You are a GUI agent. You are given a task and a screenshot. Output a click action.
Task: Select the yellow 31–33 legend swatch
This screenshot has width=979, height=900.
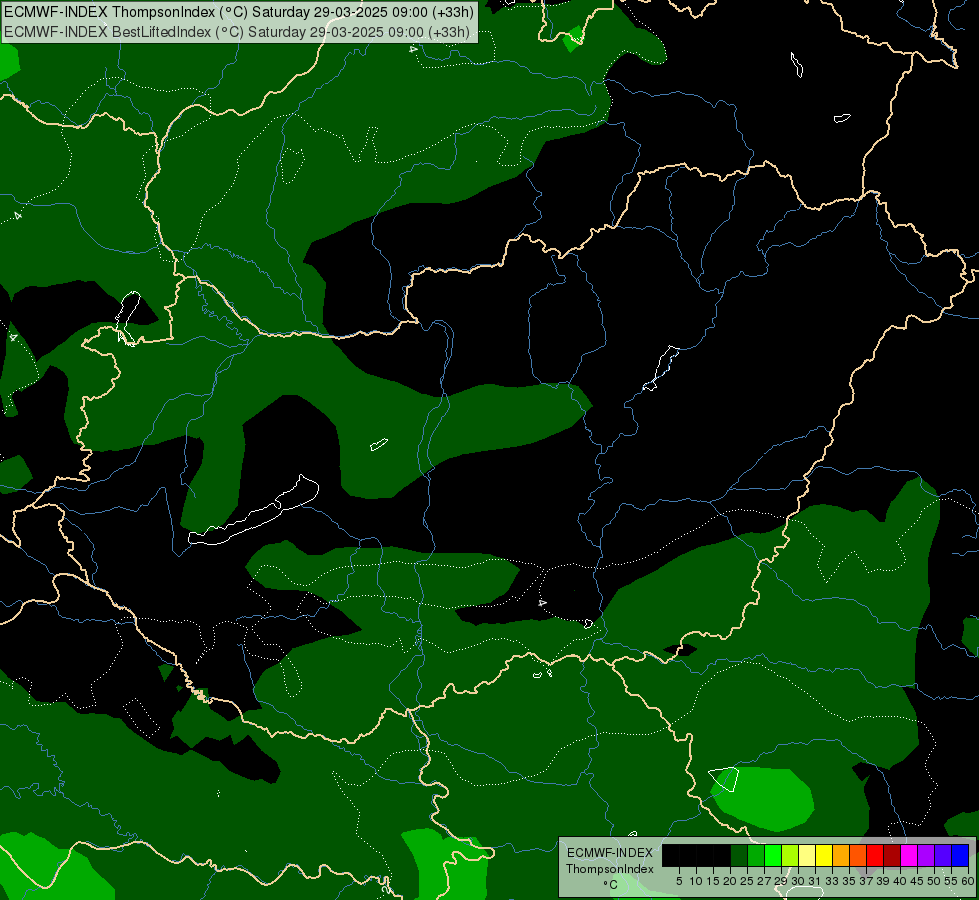coord(824,856)
